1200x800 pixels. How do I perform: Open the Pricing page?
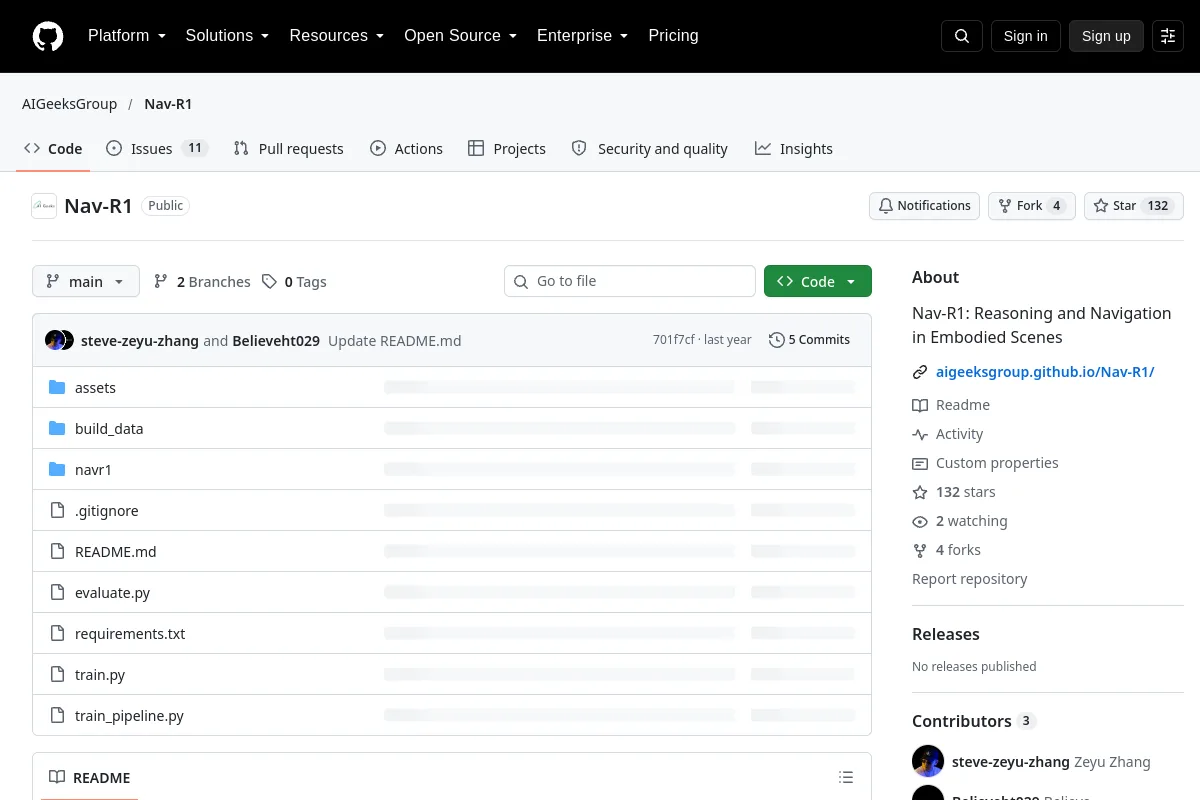(673, 36)
